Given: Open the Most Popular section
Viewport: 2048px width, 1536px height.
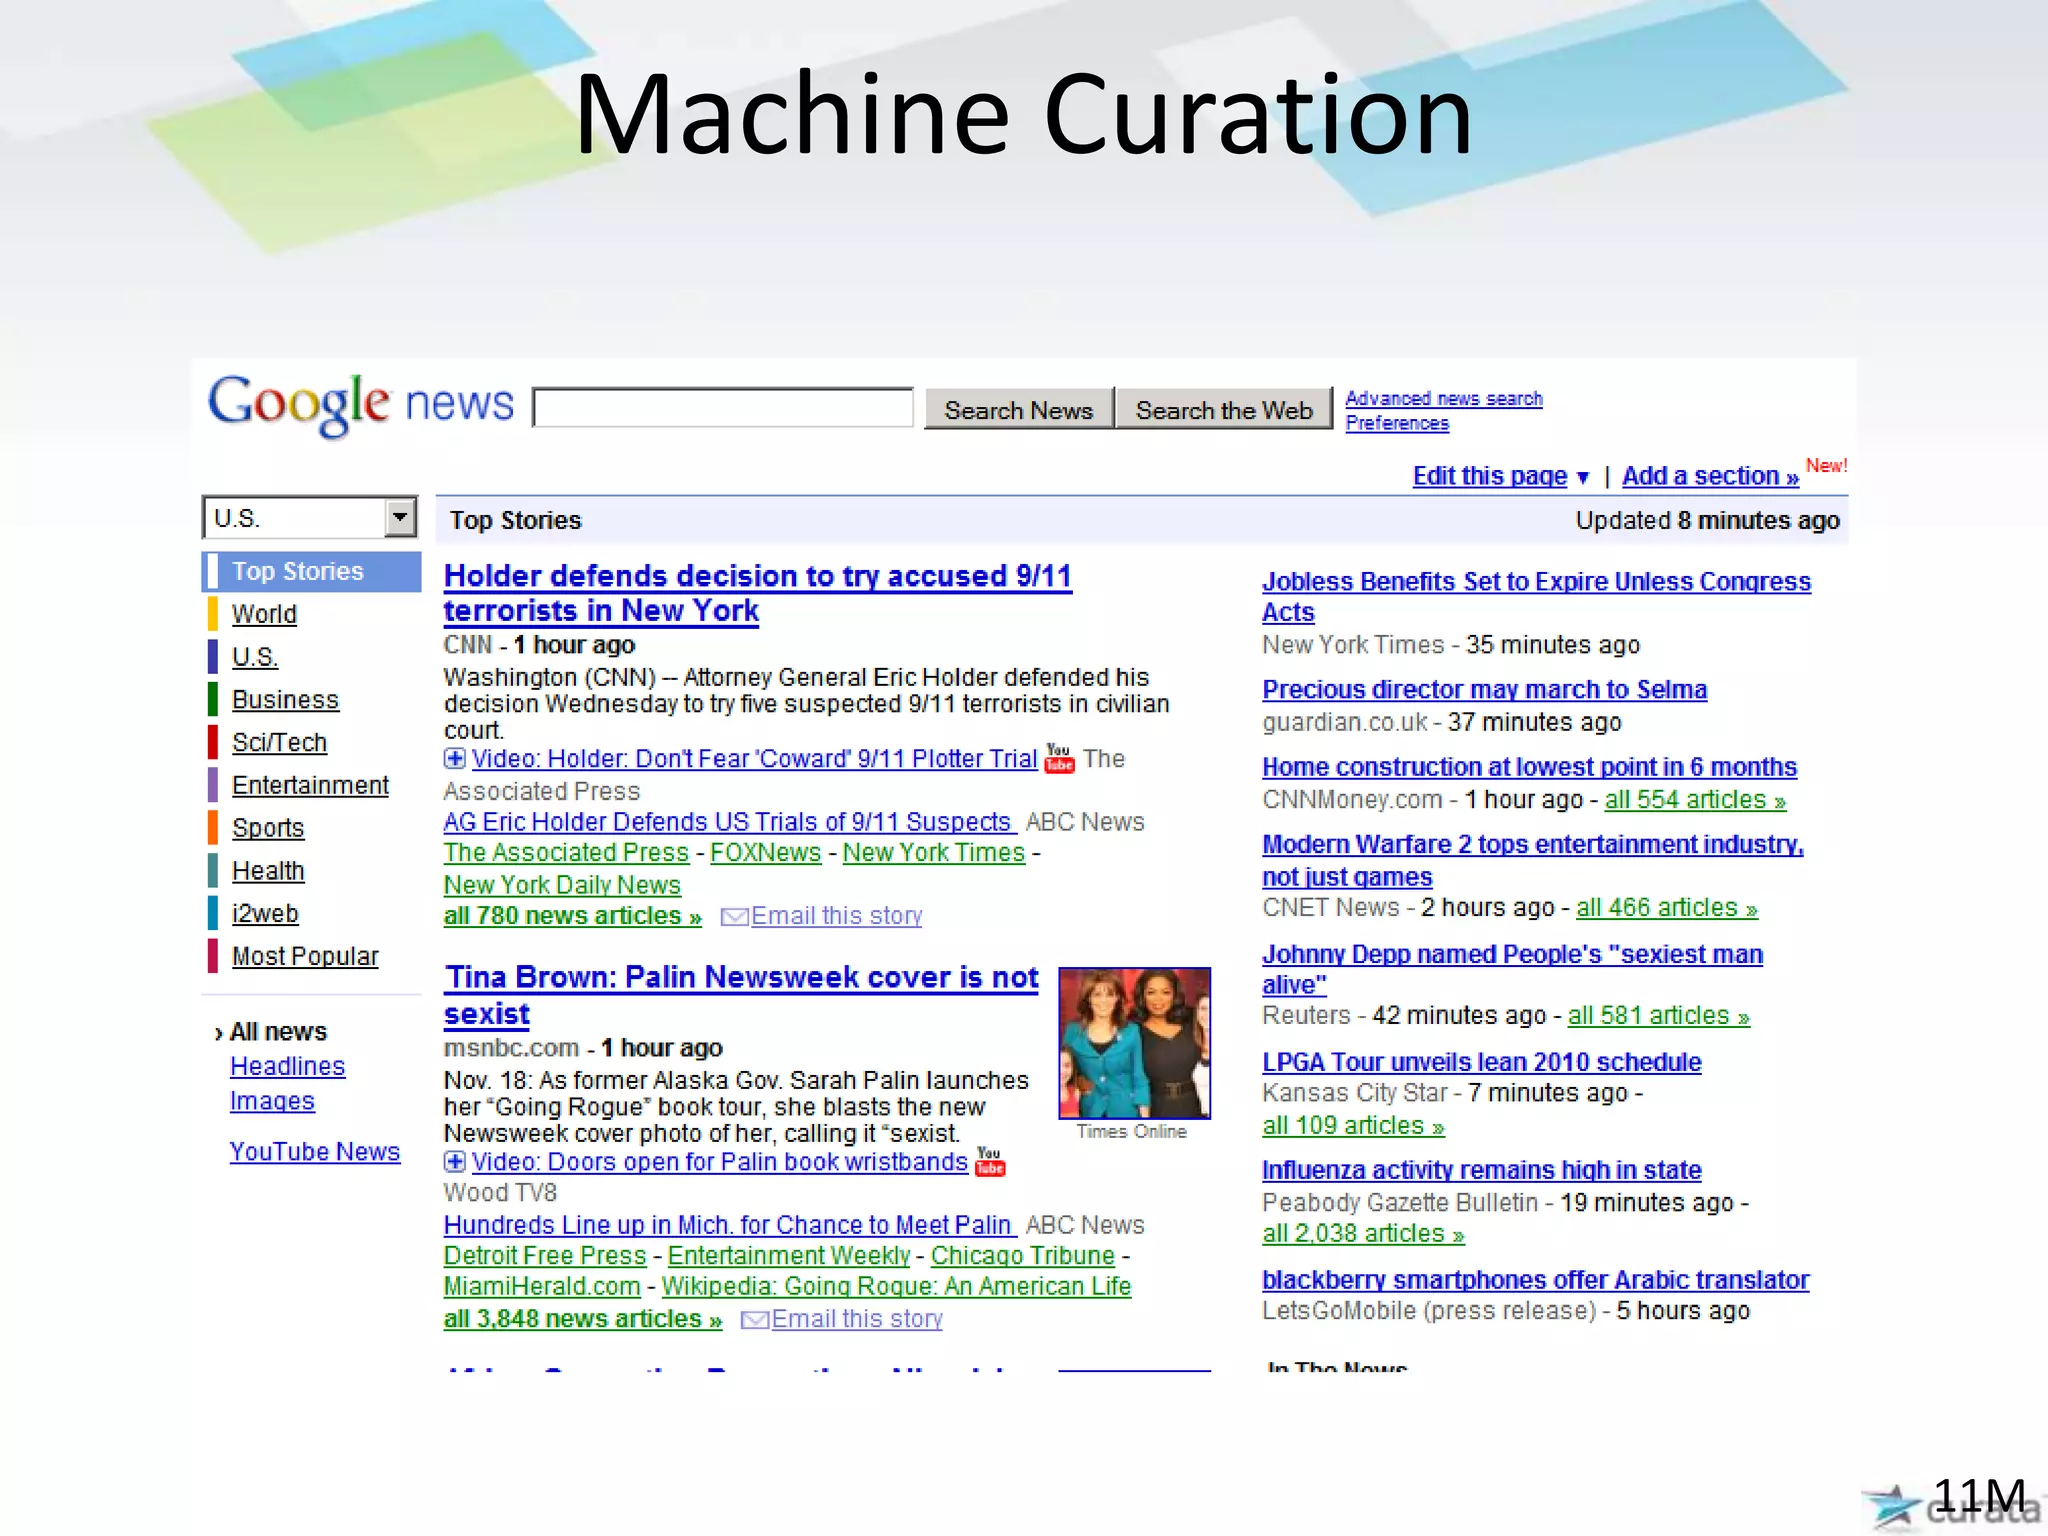Looking at the screenshot, I should (x=305, y=957).
